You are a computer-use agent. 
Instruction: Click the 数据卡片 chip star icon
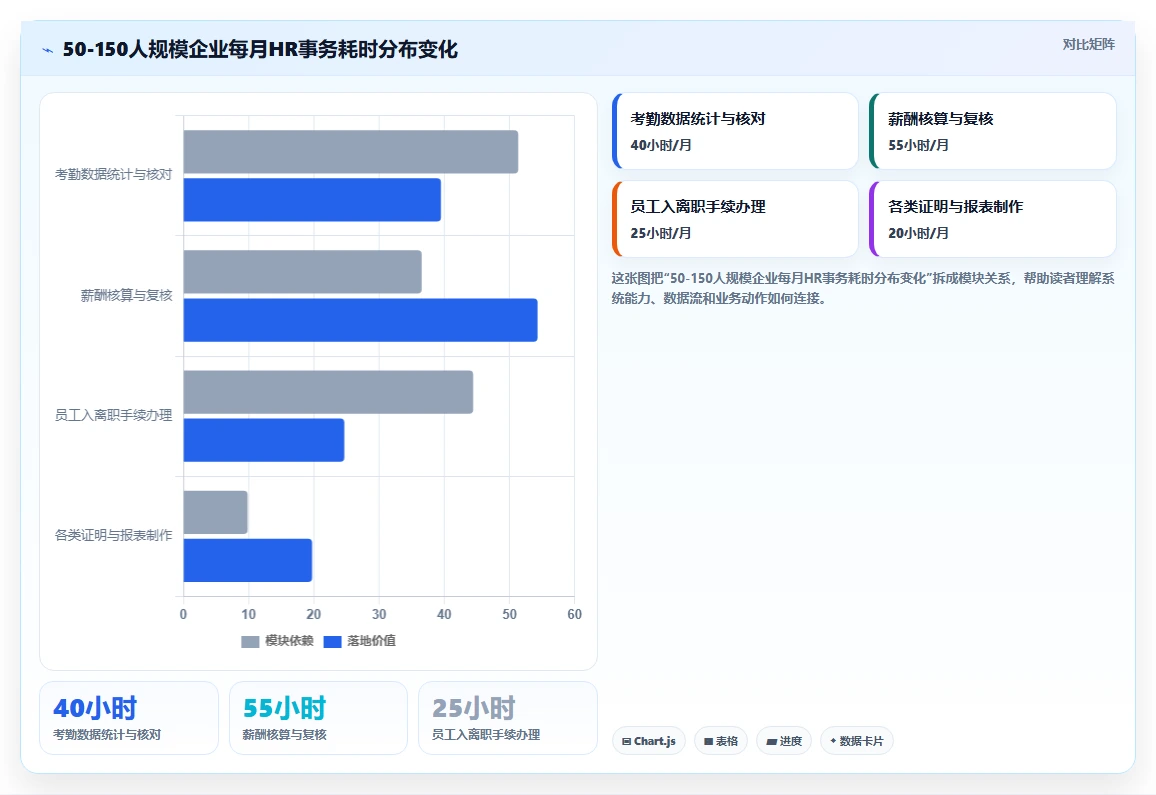point(833,741)
